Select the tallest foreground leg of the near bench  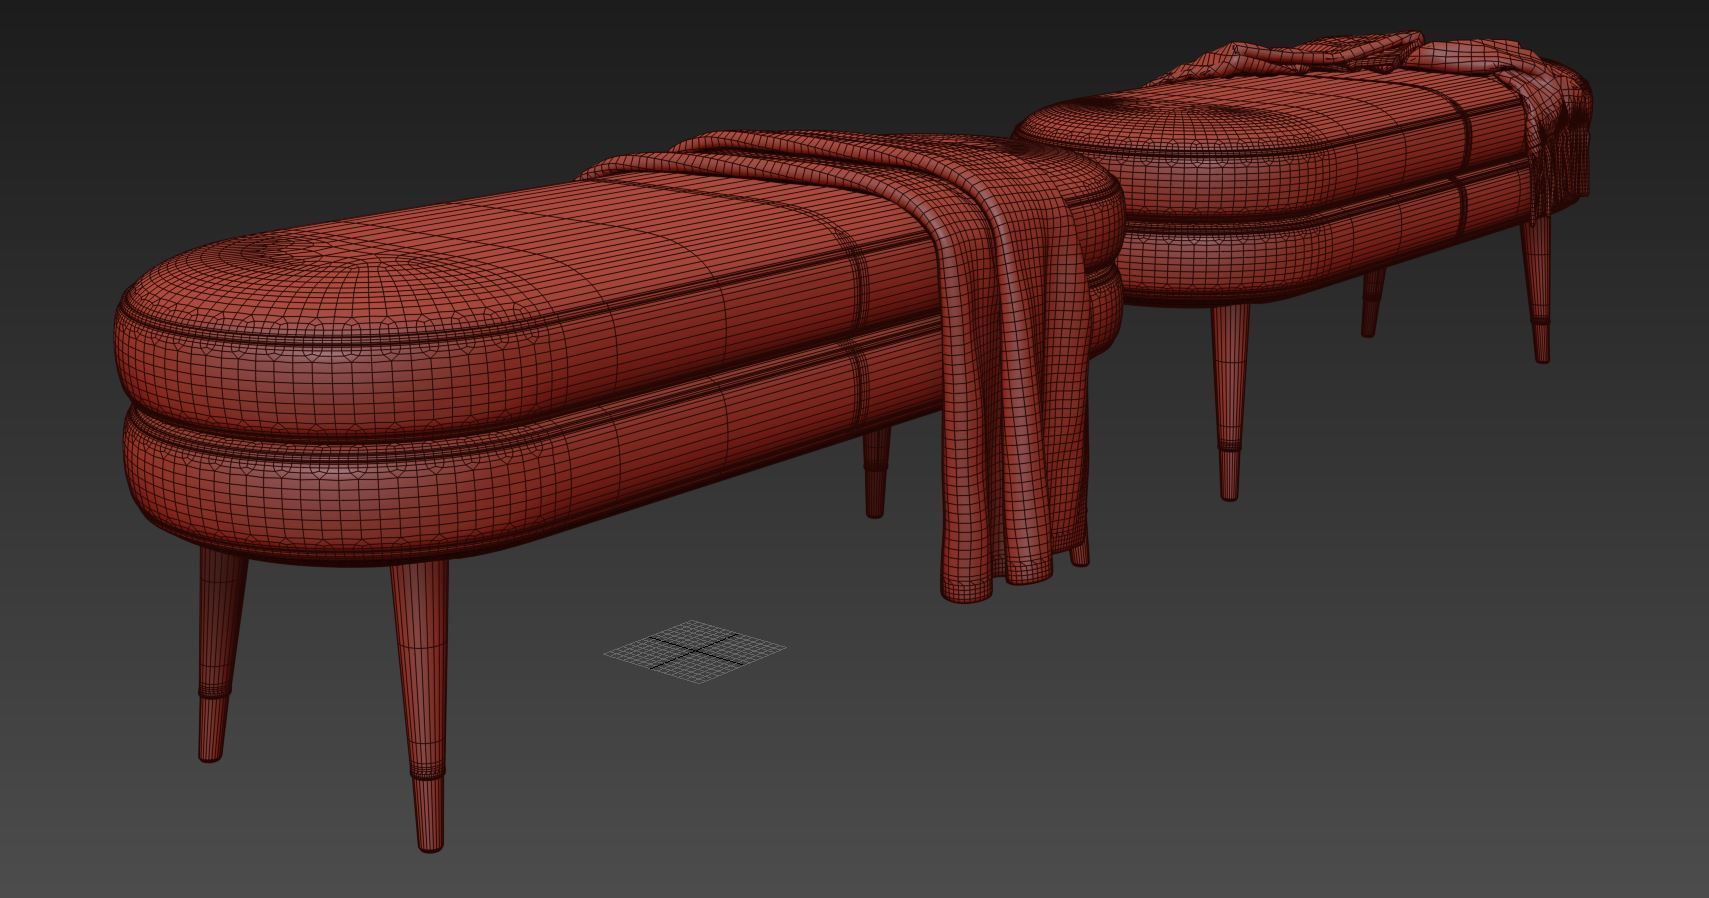click(x=422, y=706)
